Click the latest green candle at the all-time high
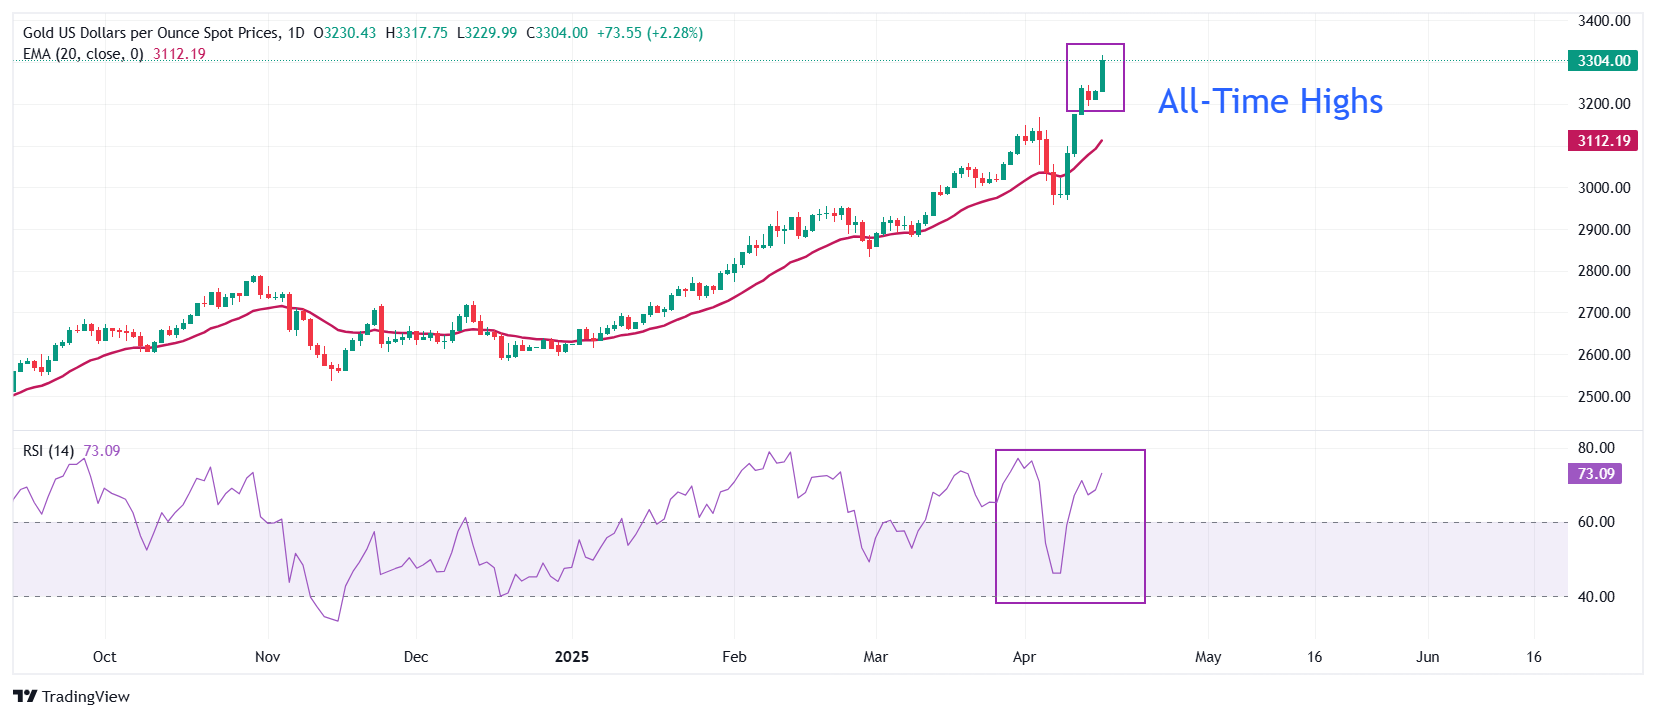The width and height of the screenshot is (1656, 718). [1102, 75]
